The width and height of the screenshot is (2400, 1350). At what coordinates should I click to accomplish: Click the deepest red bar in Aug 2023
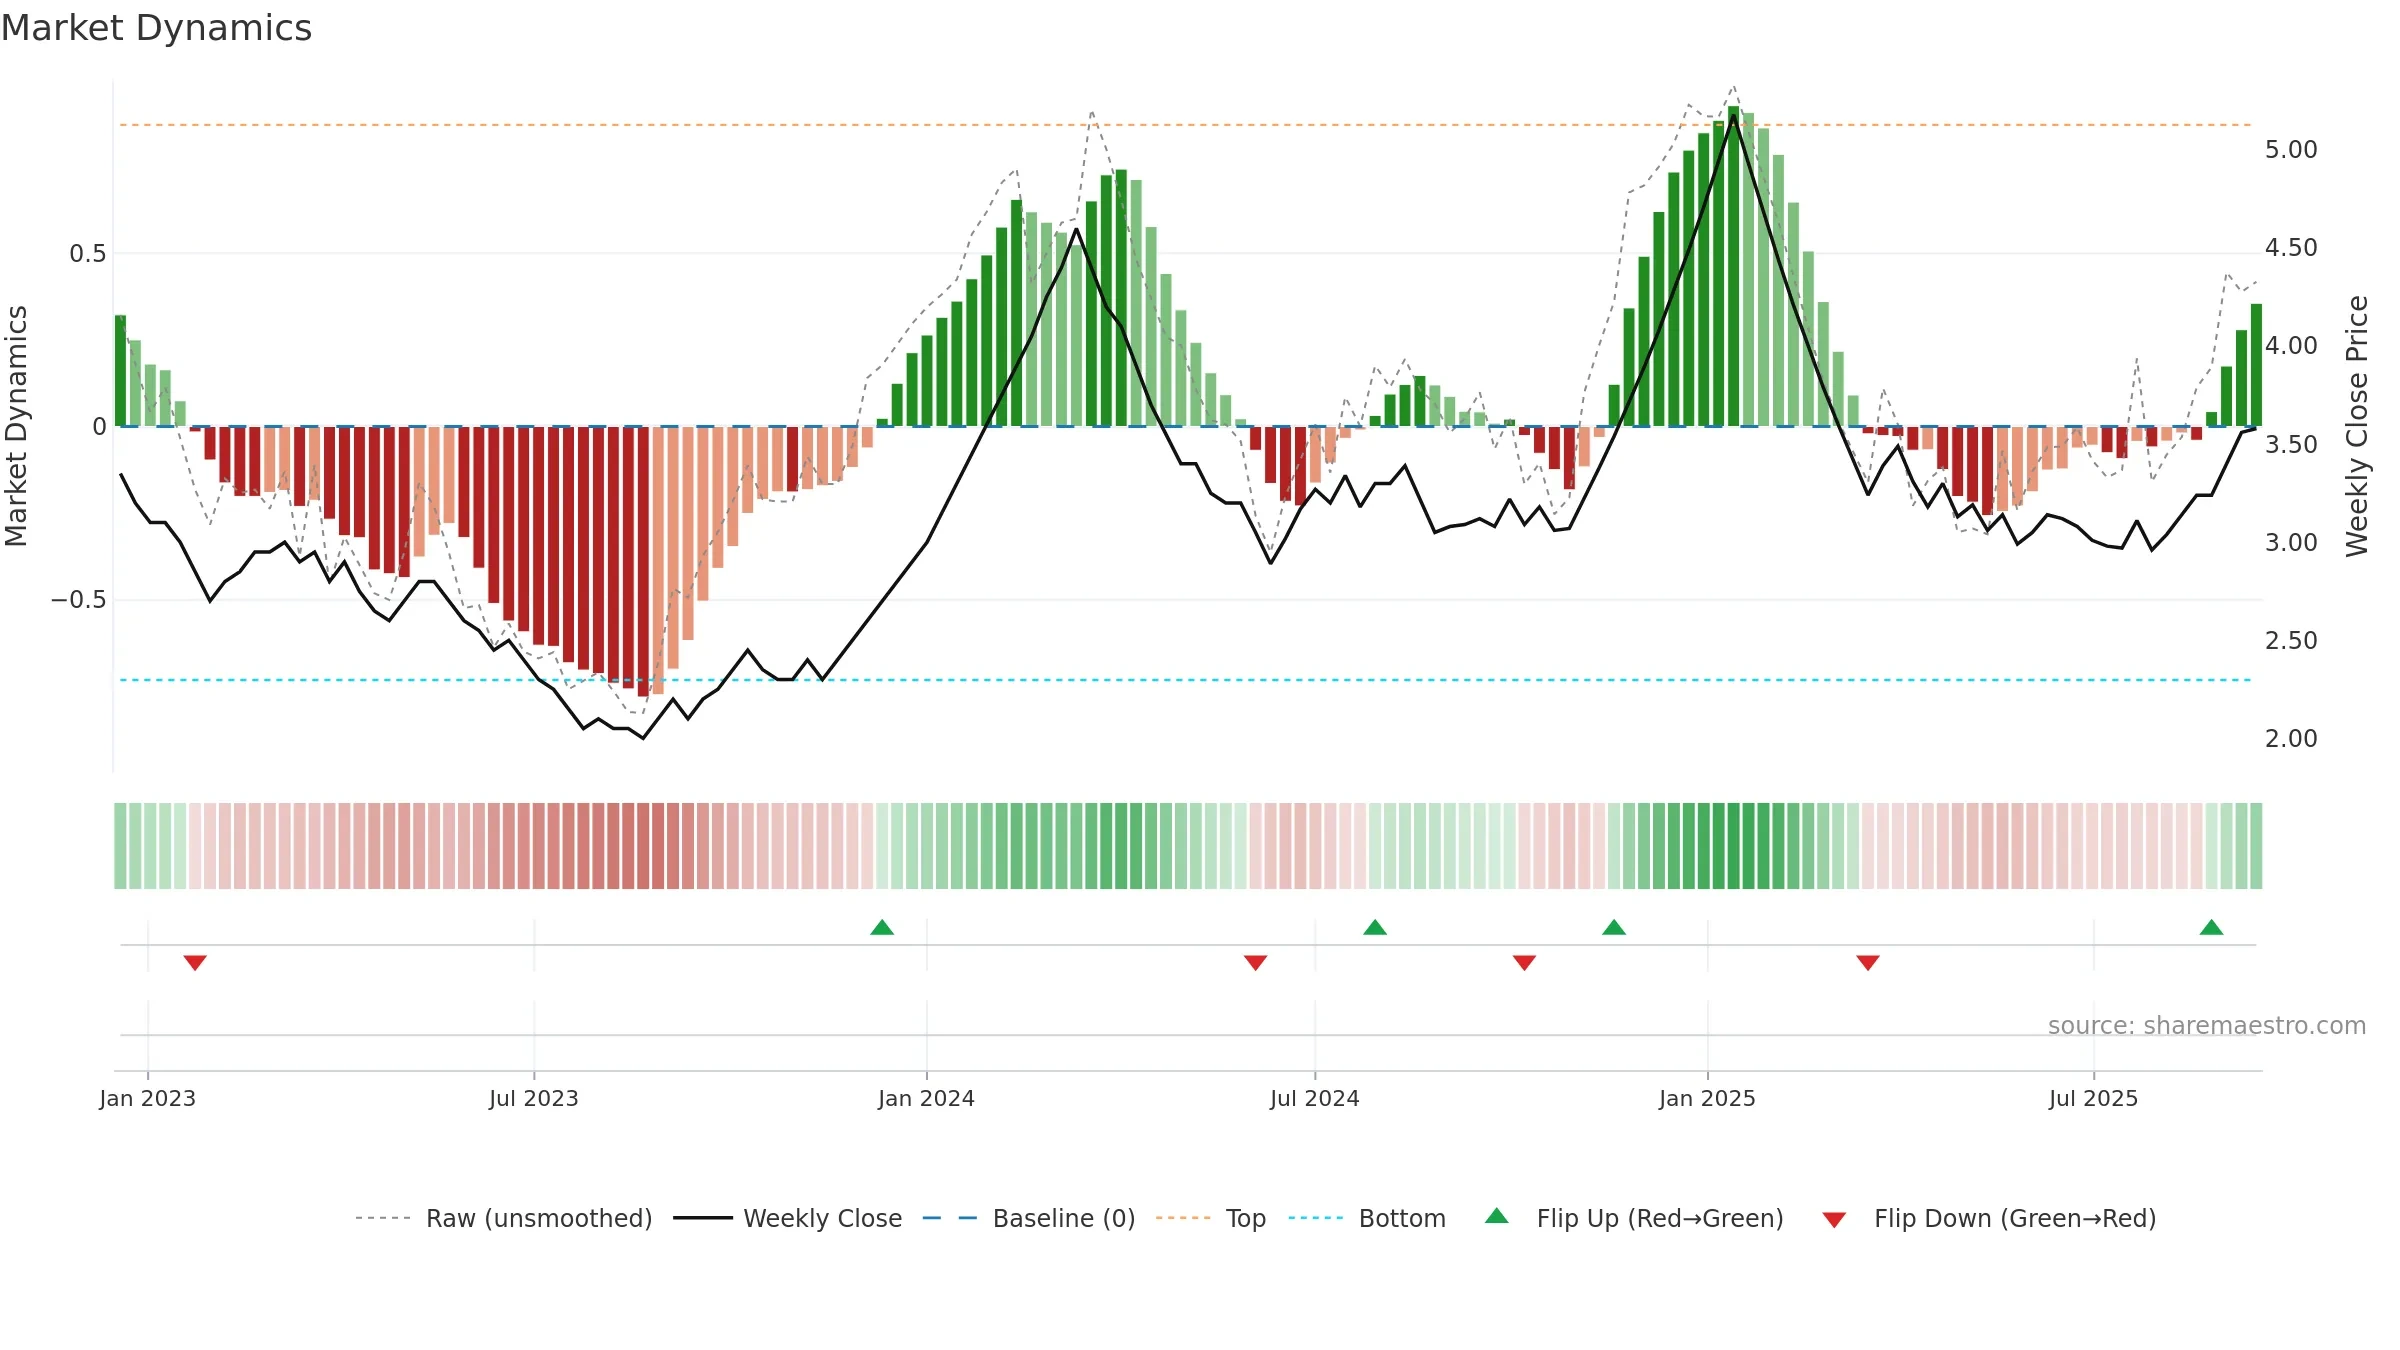click(x=643, y=561)
